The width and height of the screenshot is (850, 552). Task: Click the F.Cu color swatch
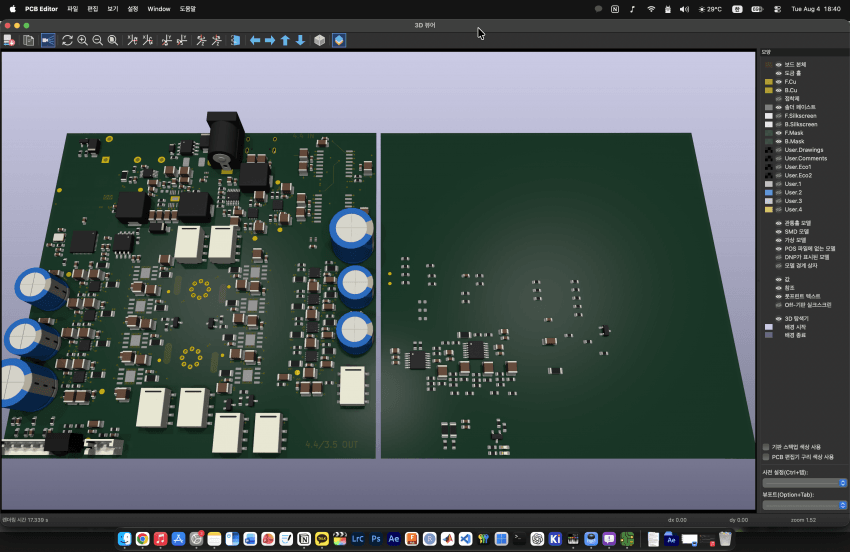click(769, 82)
